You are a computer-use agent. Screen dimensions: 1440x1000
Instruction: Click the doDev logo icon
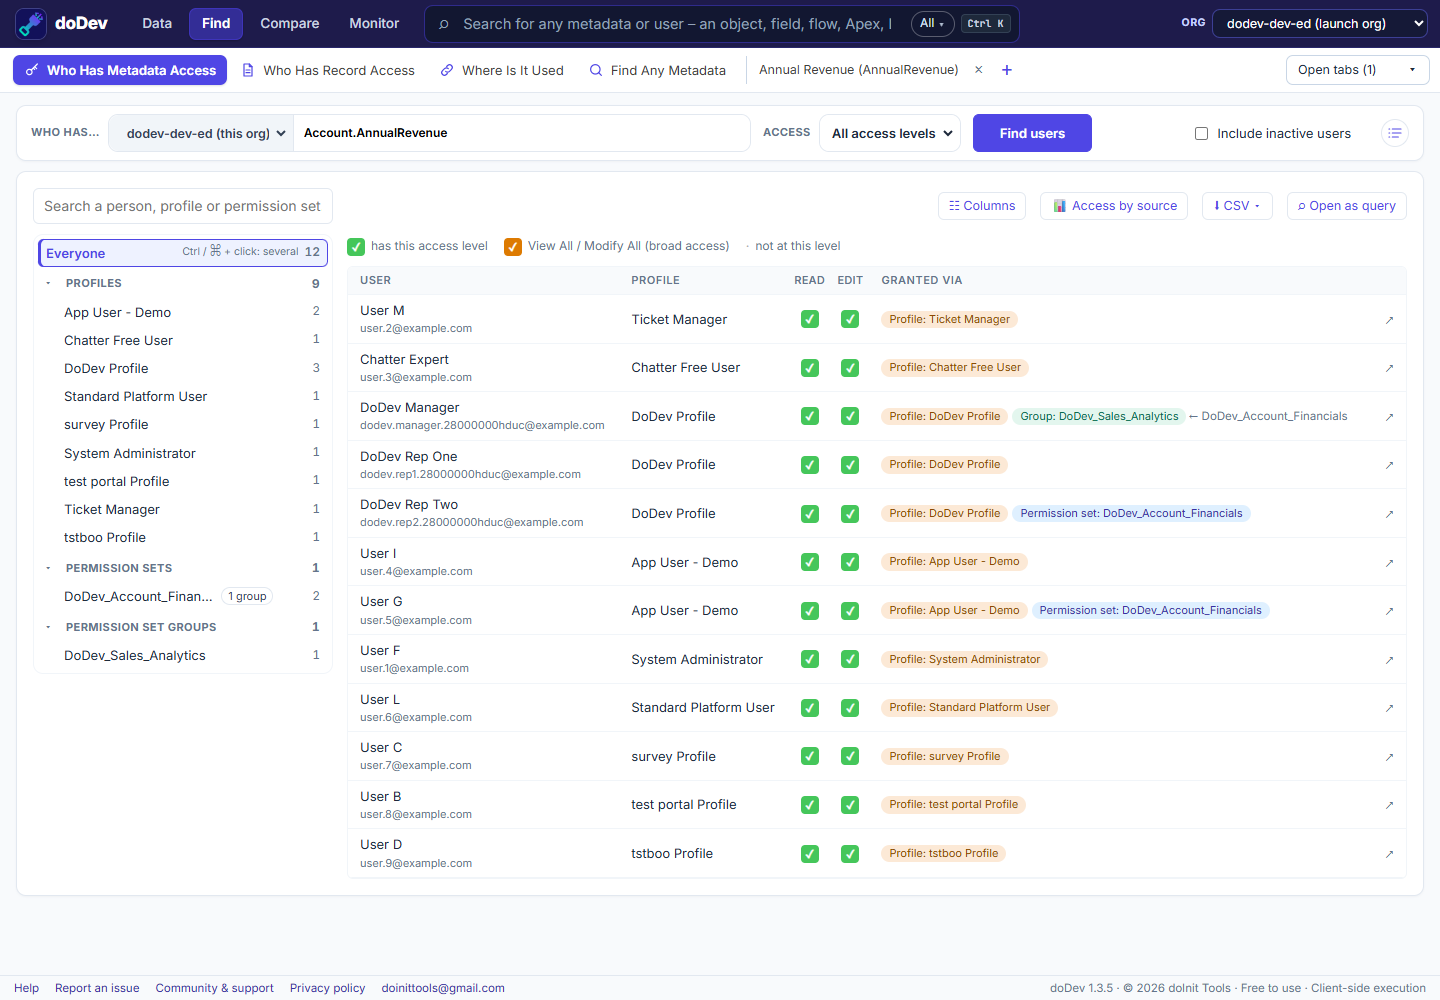[x=31, y=23]
